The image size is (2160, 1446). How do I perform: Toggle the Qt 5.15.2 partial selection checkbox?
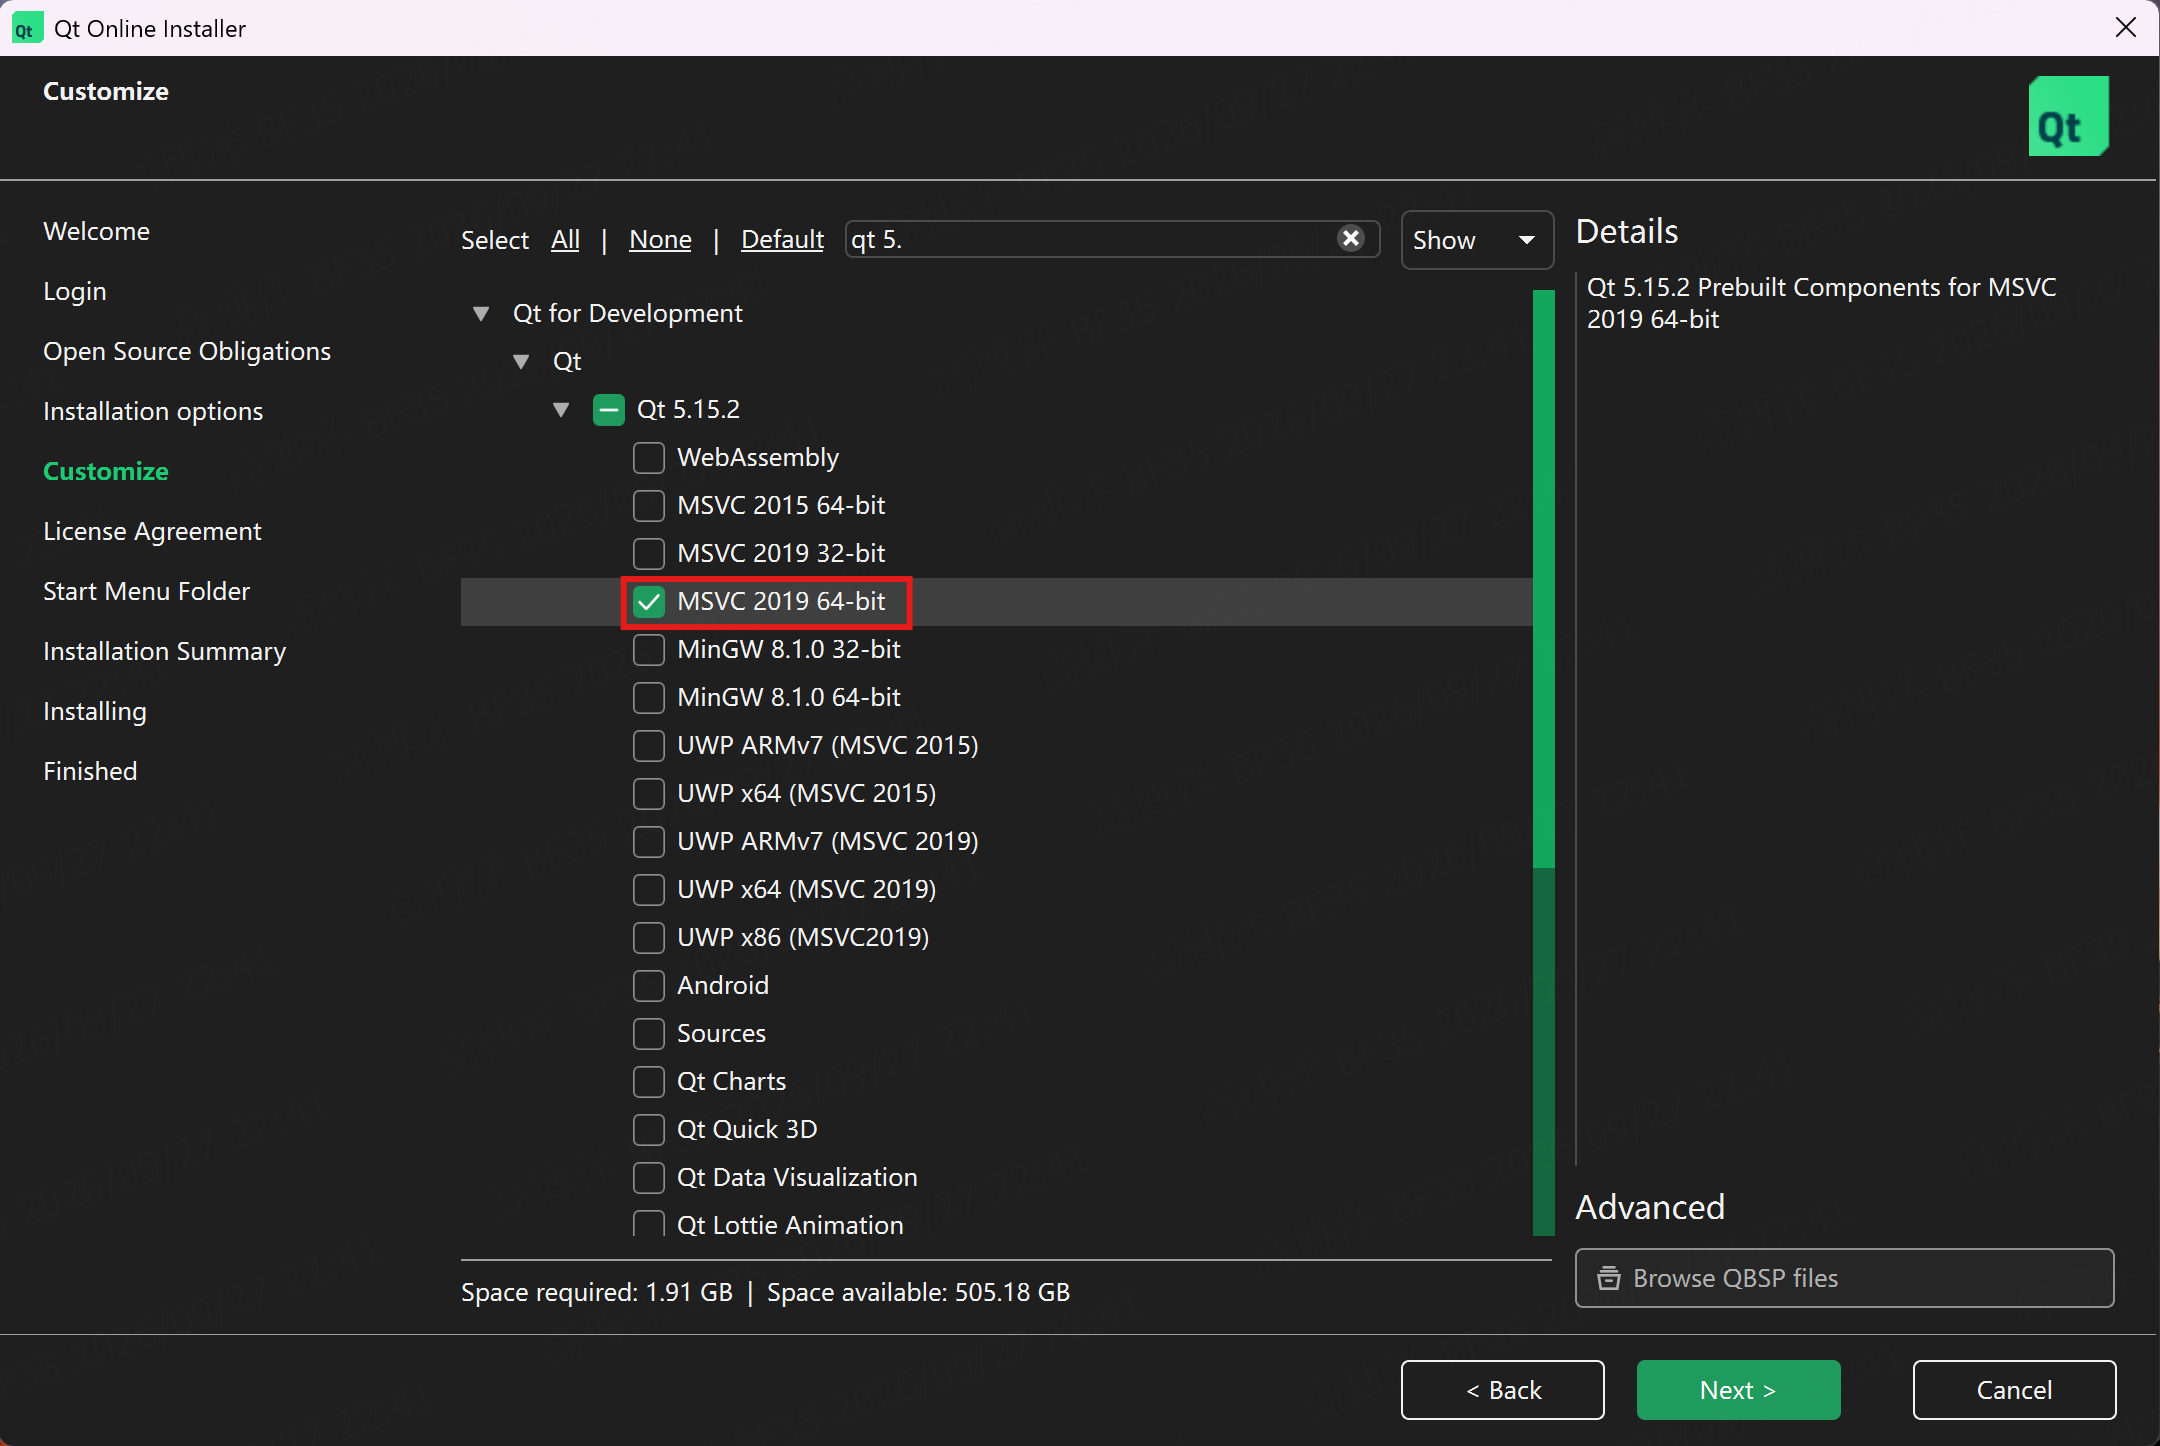[x=609, y=410]
